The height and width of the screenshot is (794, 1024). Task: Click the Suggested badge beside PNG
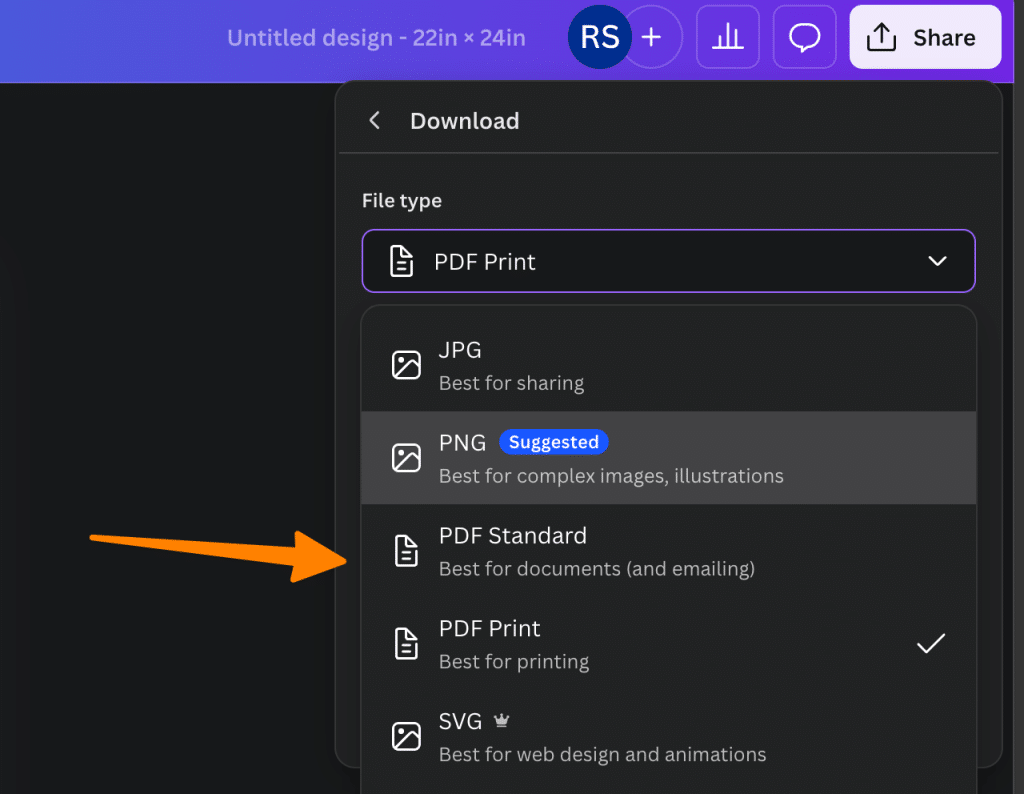coord(554,442)
